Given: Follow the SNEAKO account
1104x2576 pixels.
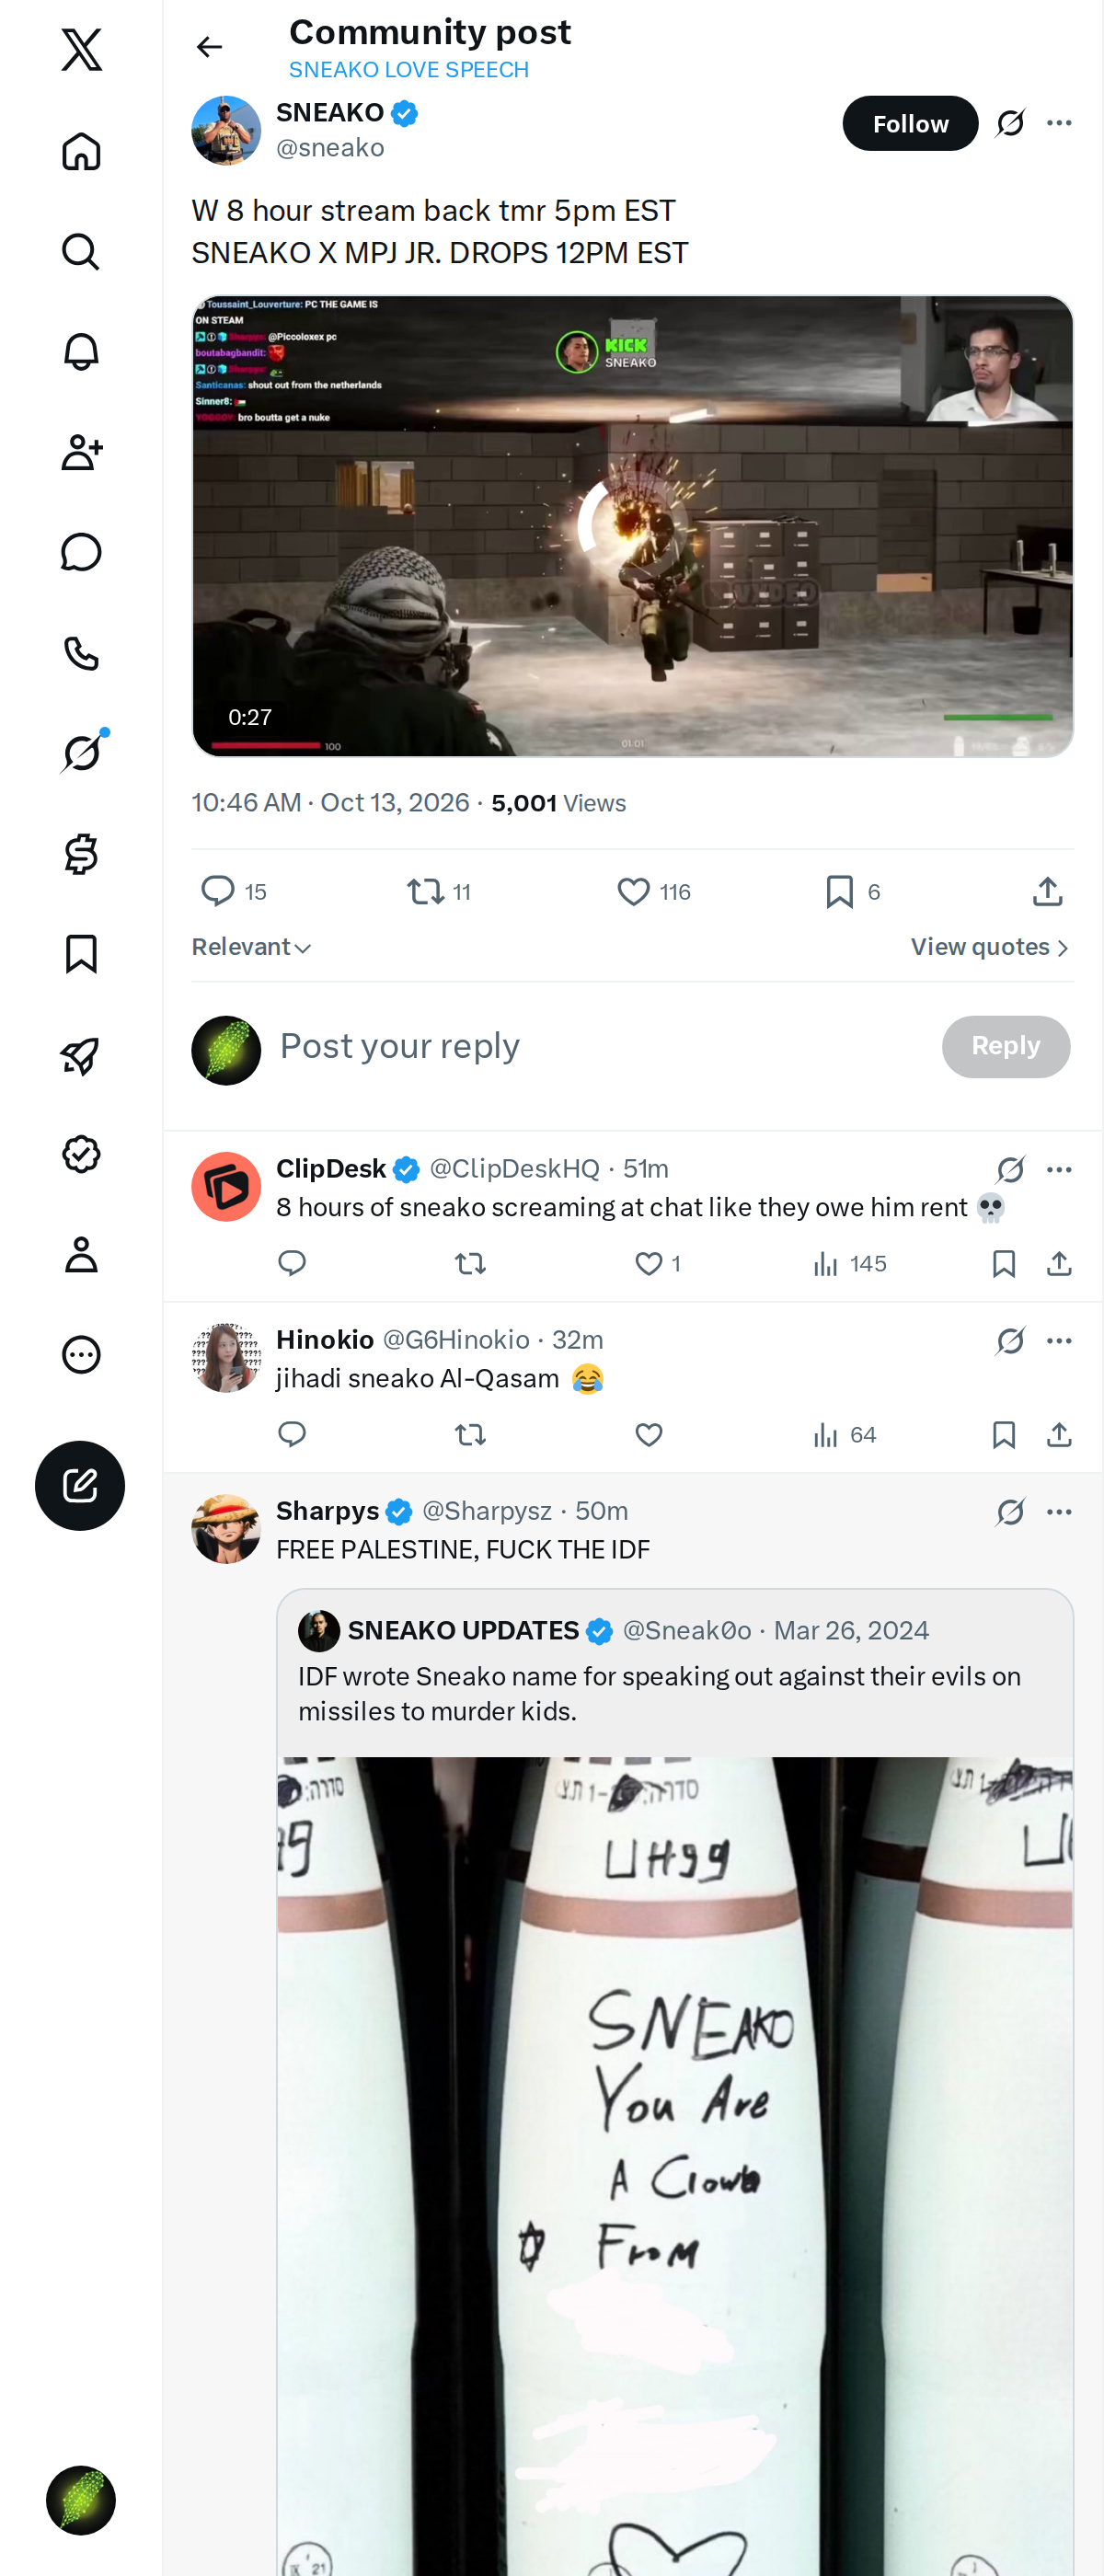Looking at the screenshot, I should click(910, 124).
